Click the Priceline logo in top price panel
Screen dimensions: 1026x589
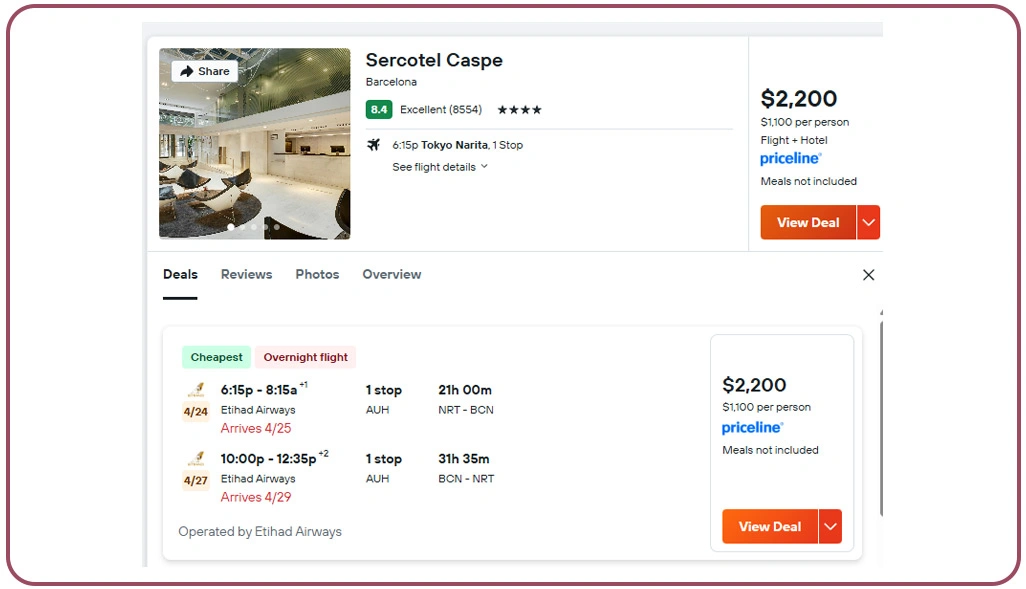(791, 159)
